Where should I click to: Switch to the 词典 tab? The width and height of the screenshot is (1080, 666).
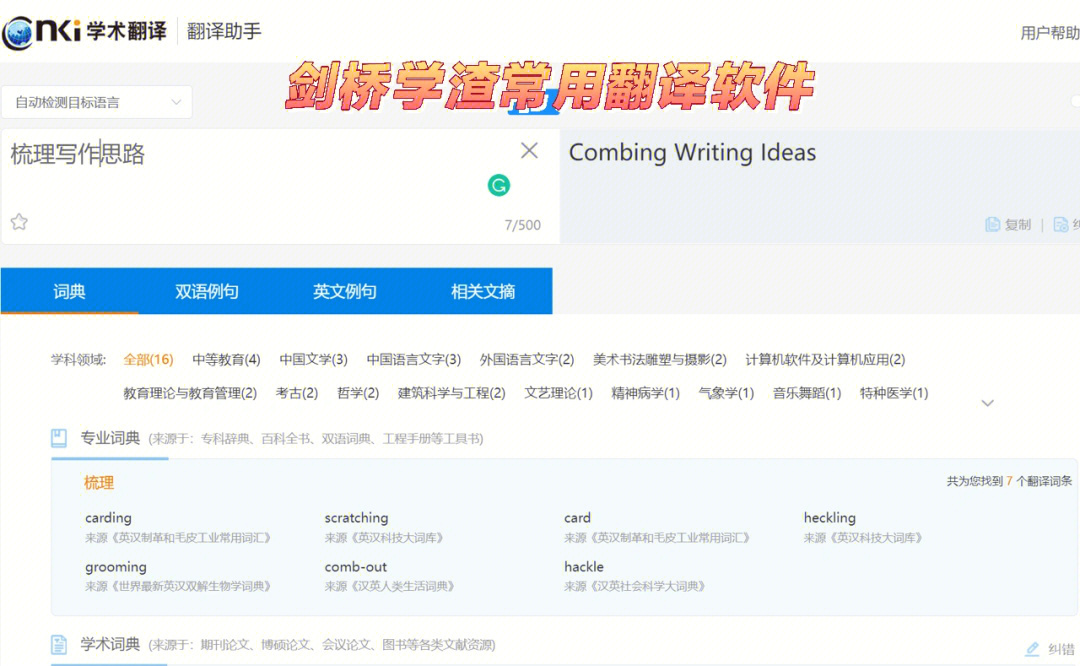[70, 291]
